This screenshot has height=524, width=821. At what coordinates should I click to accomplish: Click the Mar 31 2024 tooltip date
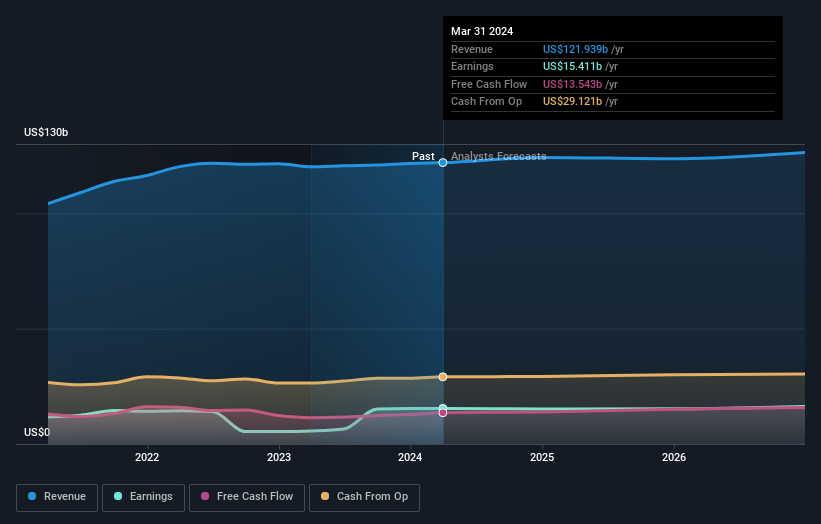(482, 31)
